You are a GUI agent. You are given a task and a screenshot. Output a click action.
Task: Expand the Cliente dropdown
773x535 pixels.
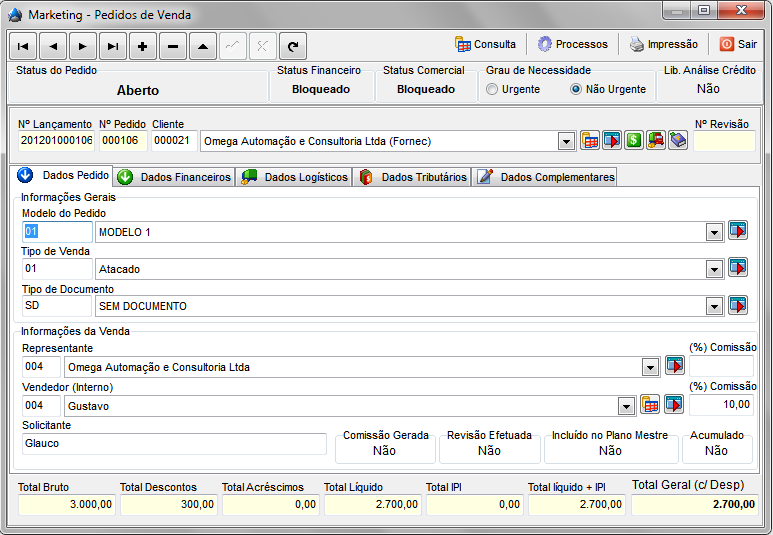pos(566,142)
